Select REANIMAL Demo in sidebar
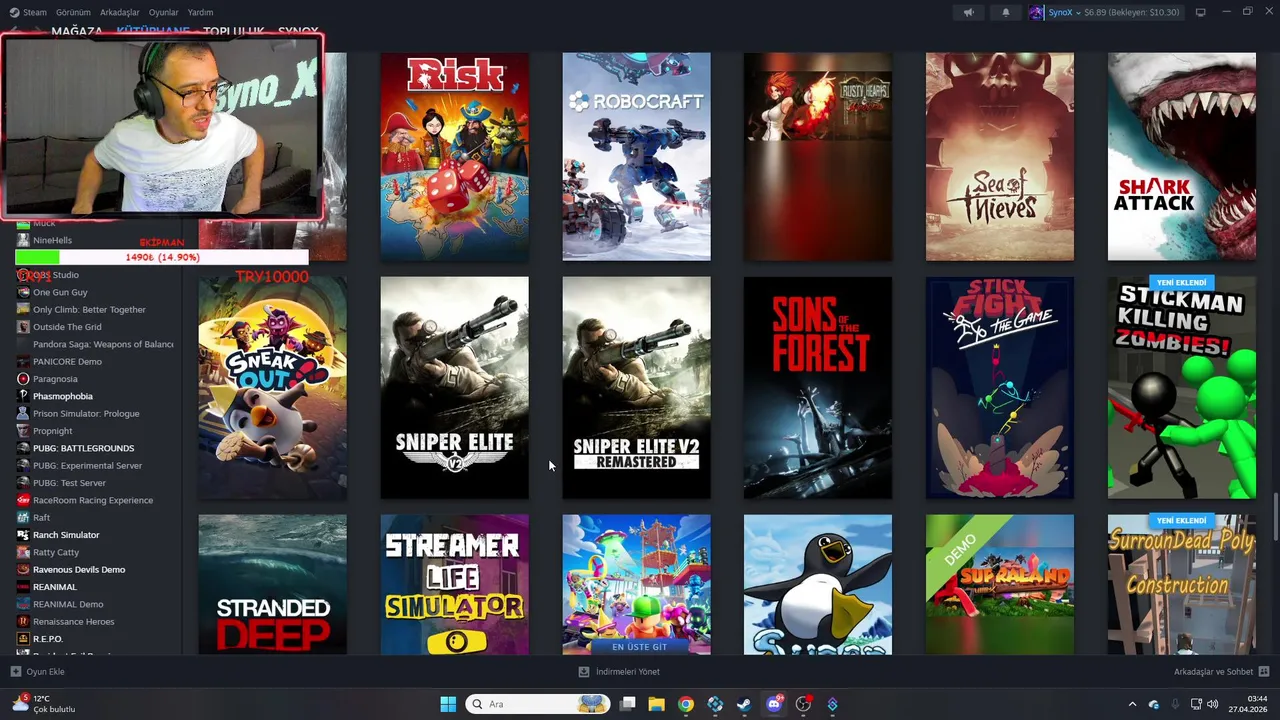 point(68,604)
